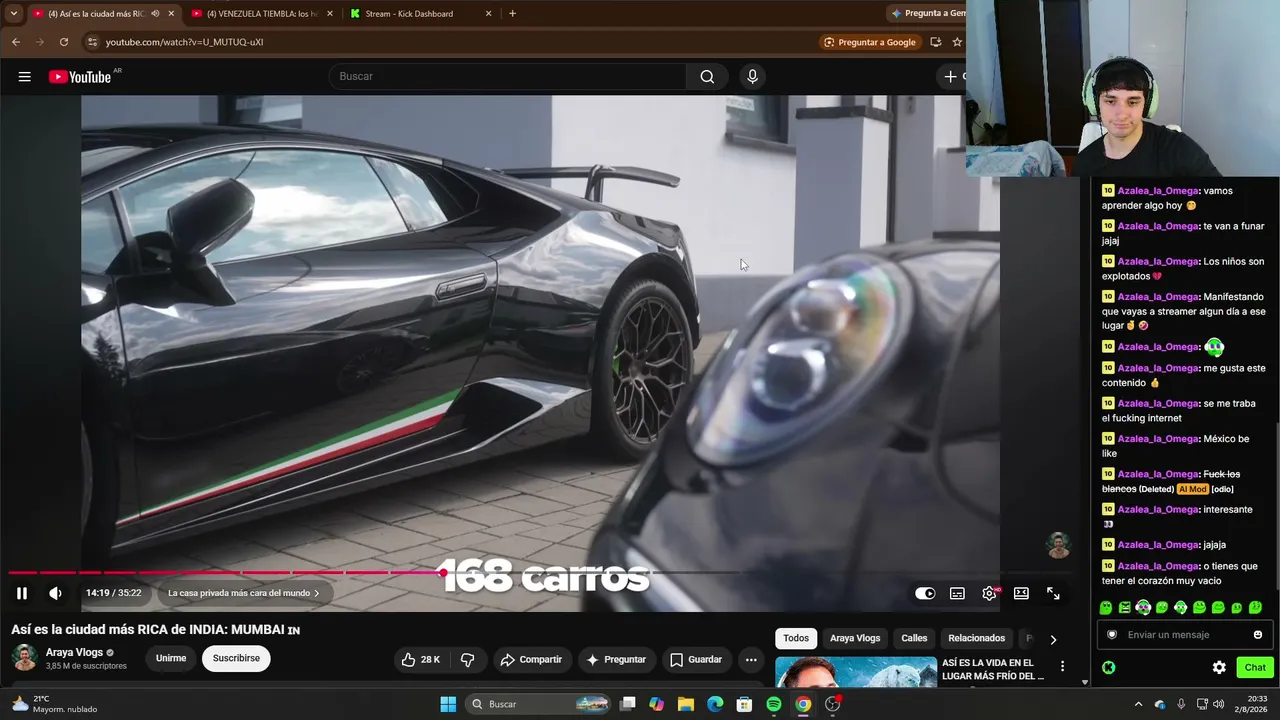
Task: Open the Windows Start menu
Action: [447, 704]
